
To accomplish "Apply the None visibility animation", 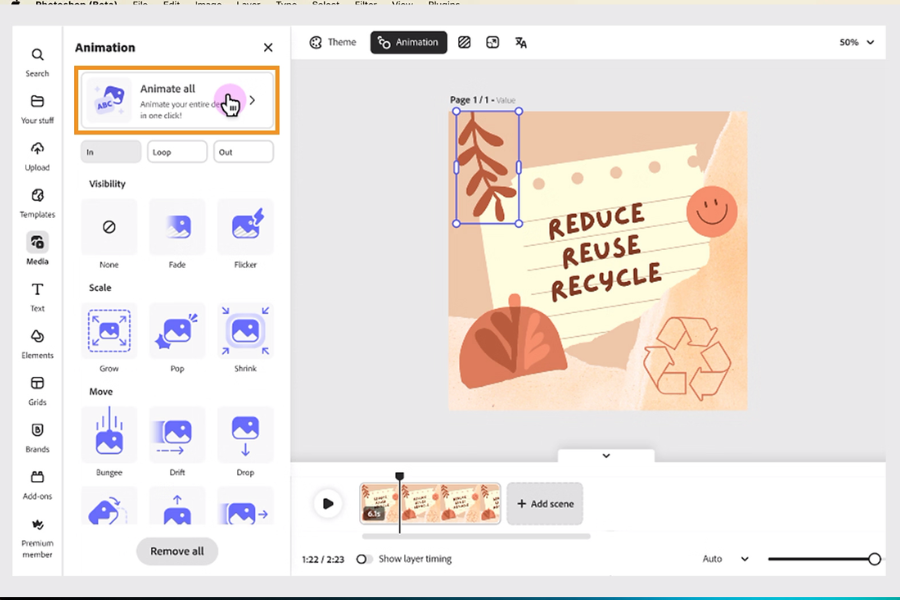I will point(109,227).
